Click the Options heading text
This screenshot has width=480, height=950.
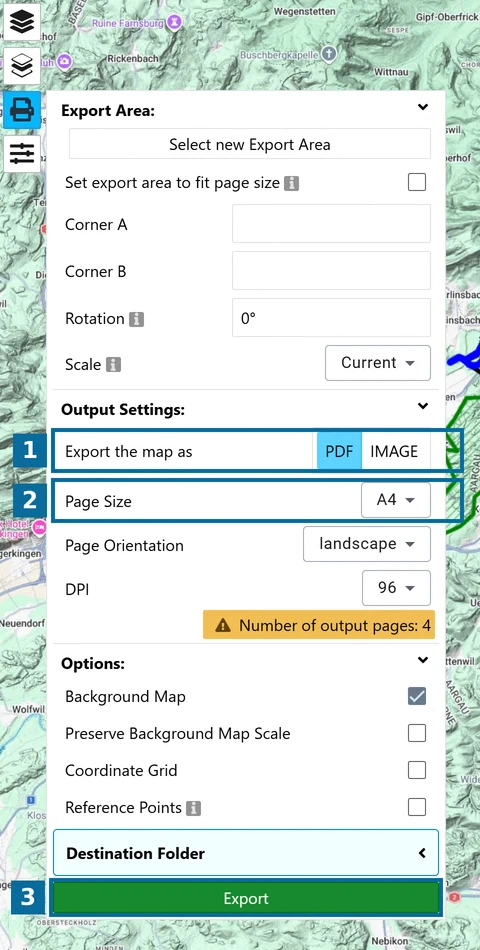(x=93, y=663)
